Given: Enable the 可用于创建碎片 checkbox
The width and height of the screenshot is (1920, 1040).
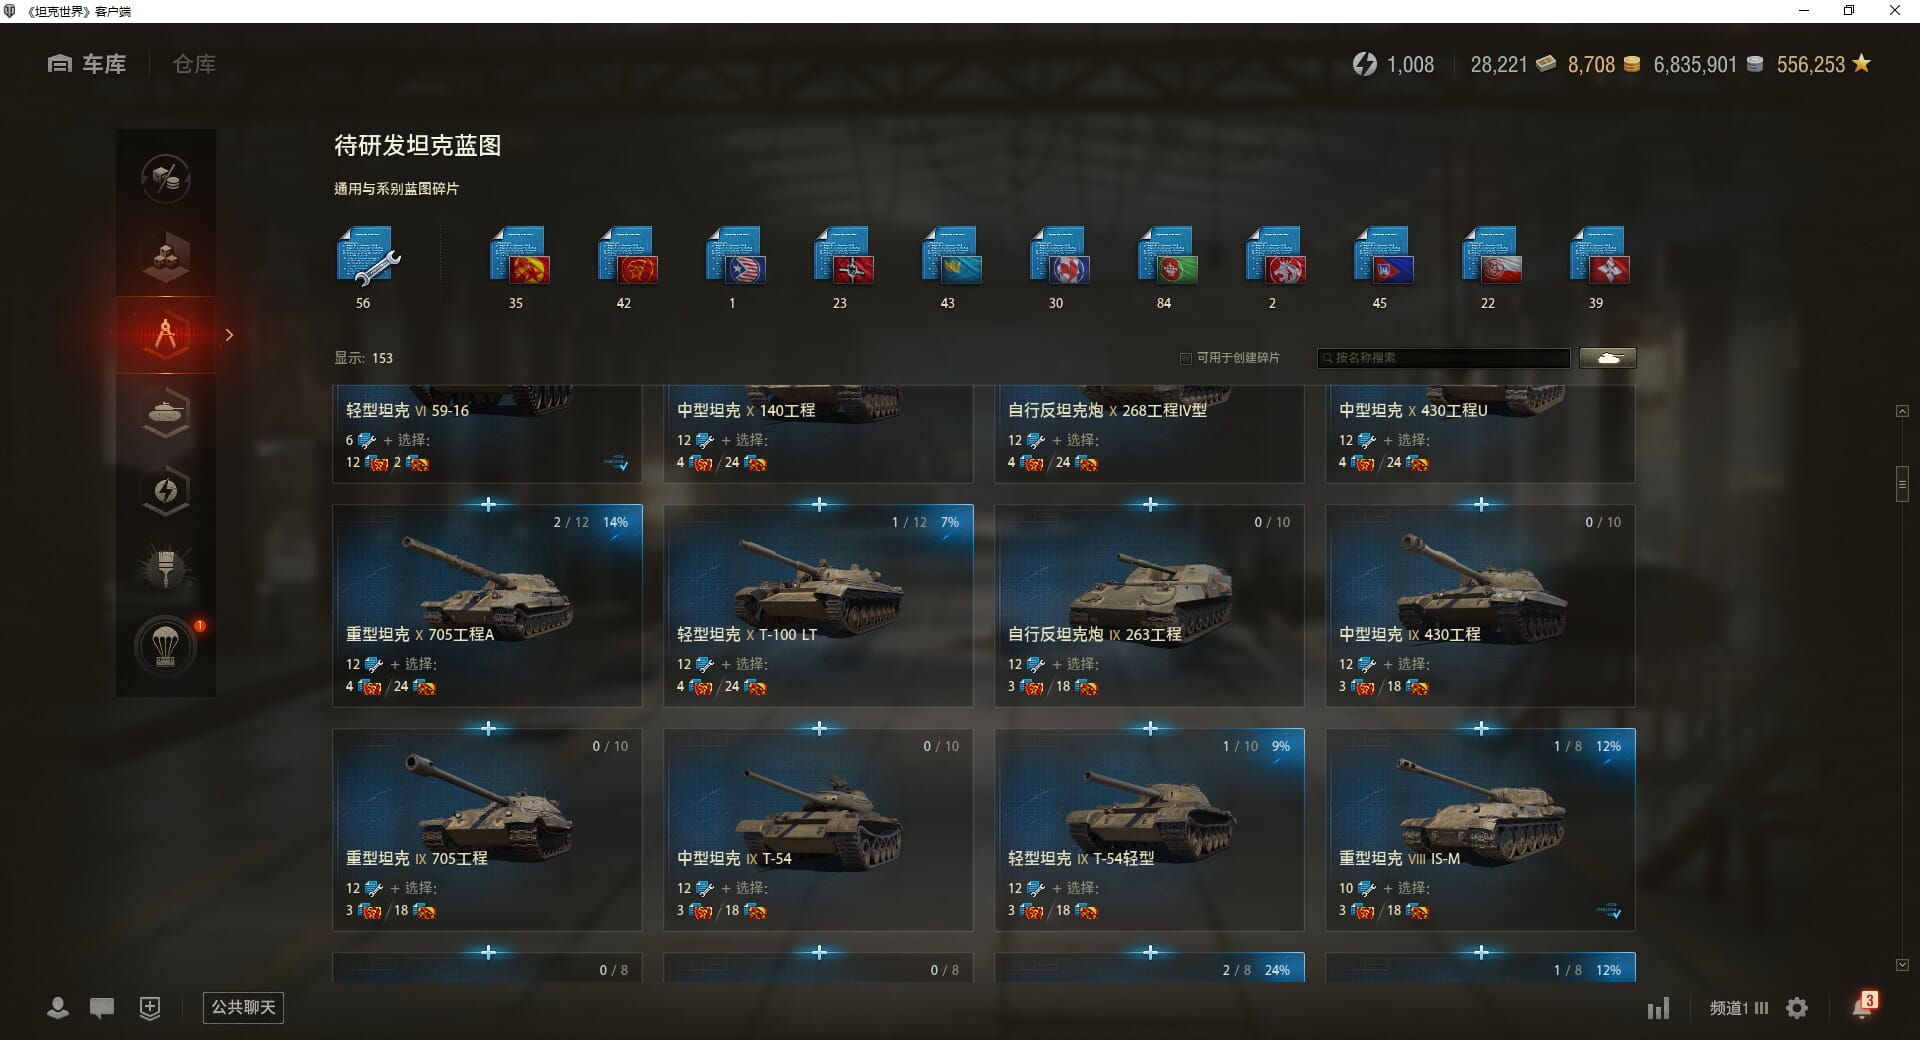Looking at the screenshot, I should click(x=1186, y=358).
